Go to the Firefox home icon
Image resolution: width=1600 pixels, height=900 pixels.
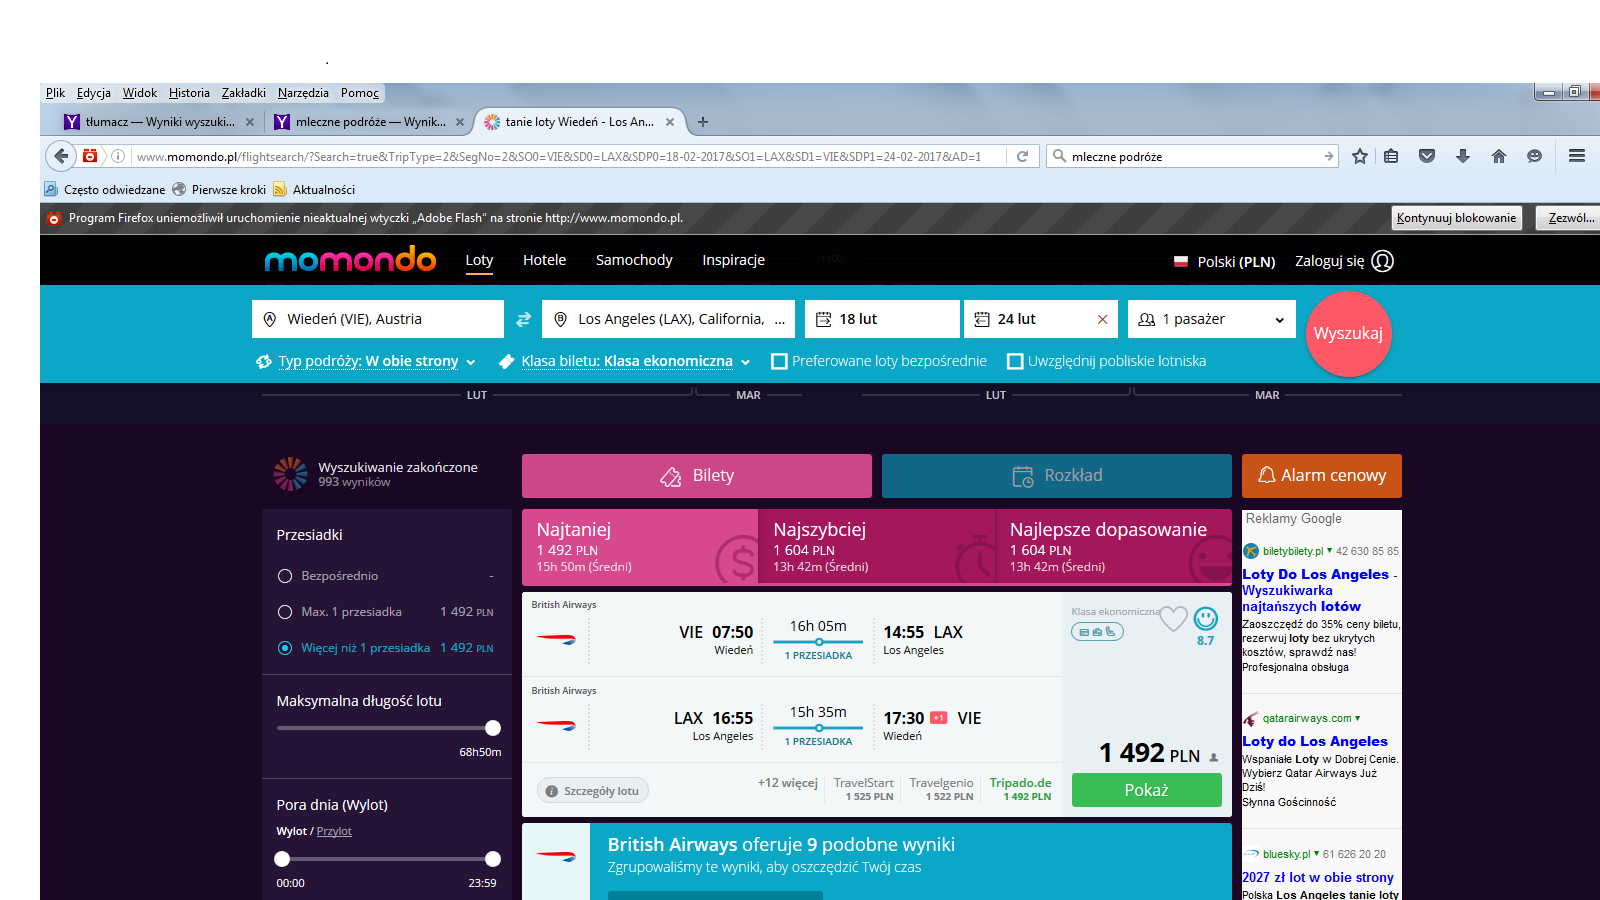pyautogui.click(x=1498, y=156)
